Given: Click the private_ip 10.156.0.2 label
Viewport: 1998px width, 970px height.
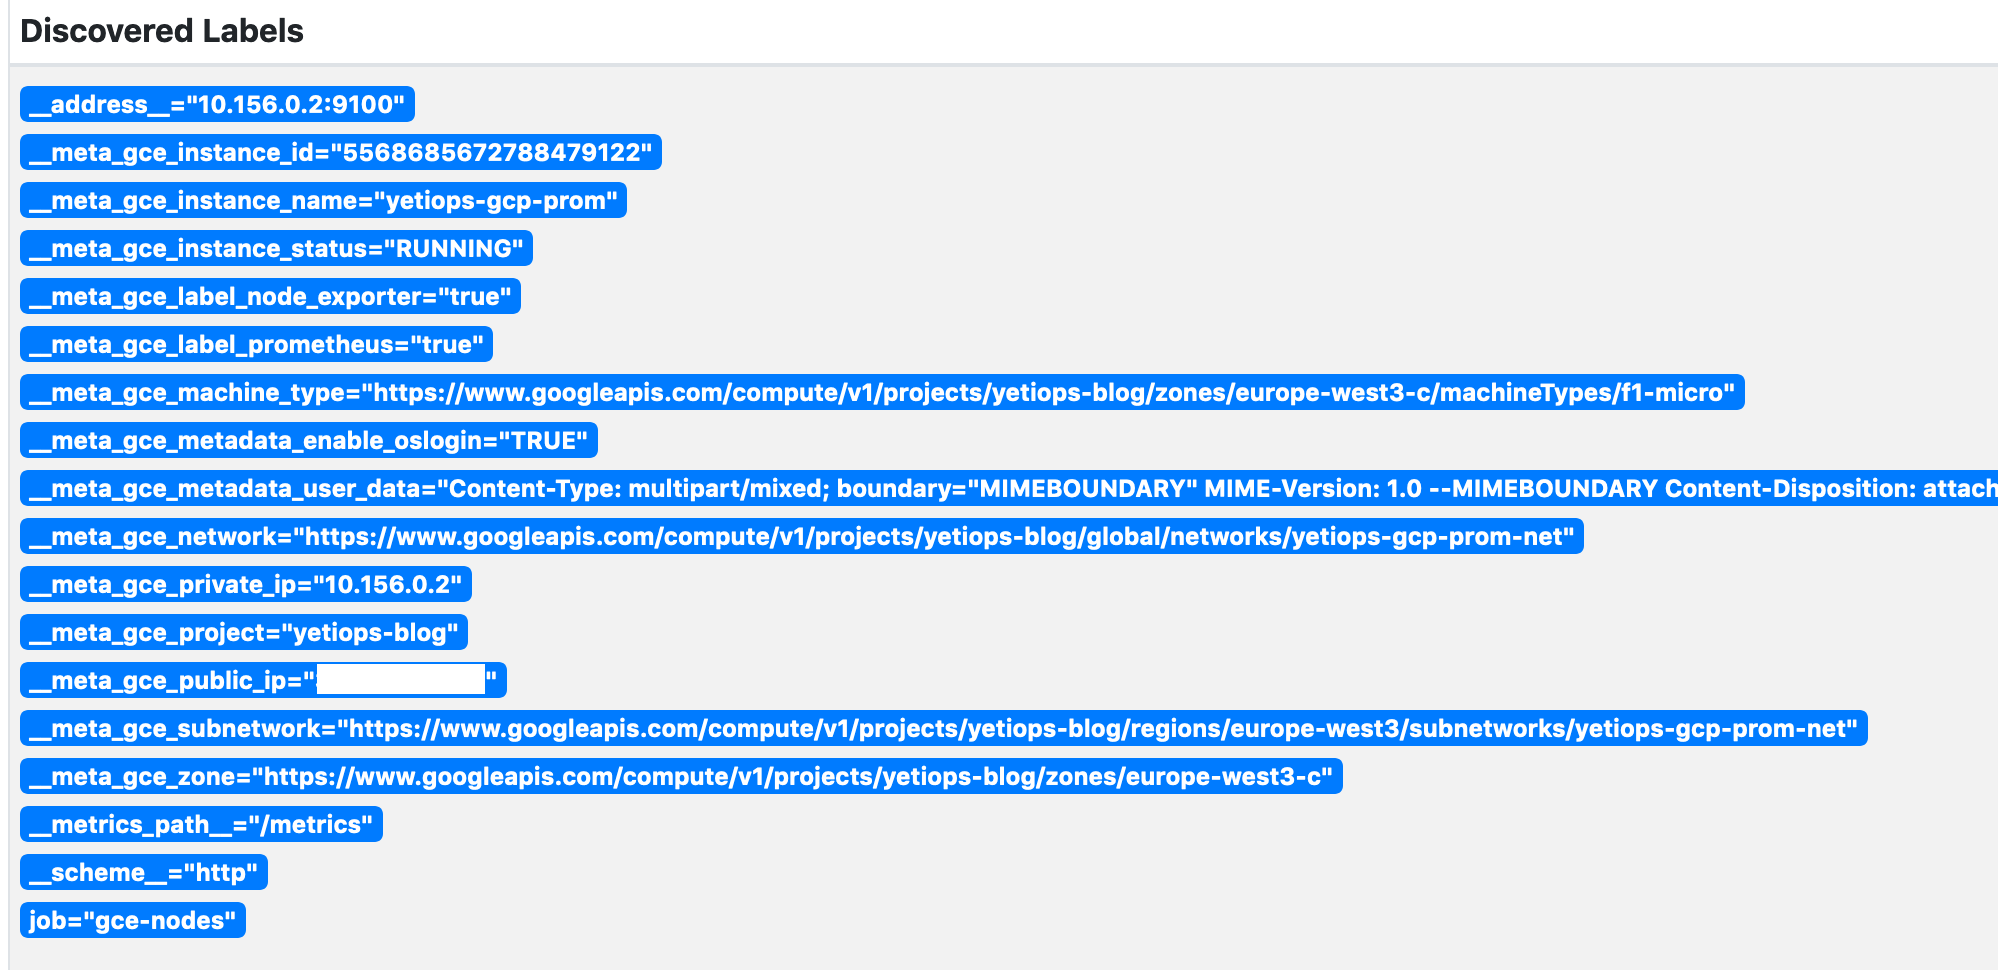Looking at the screenshot, I should 245,584.
